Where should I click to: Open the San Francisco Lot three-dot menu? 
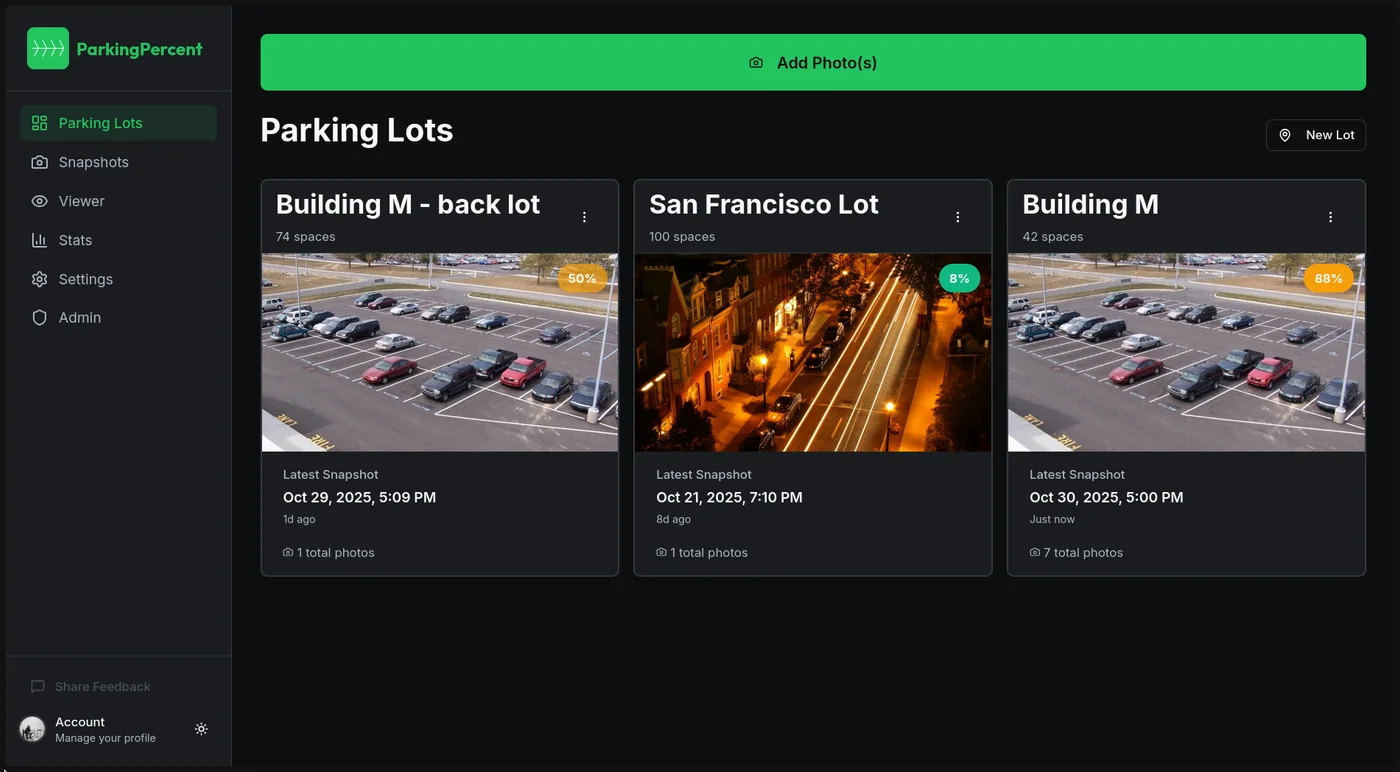pos(958,217)
